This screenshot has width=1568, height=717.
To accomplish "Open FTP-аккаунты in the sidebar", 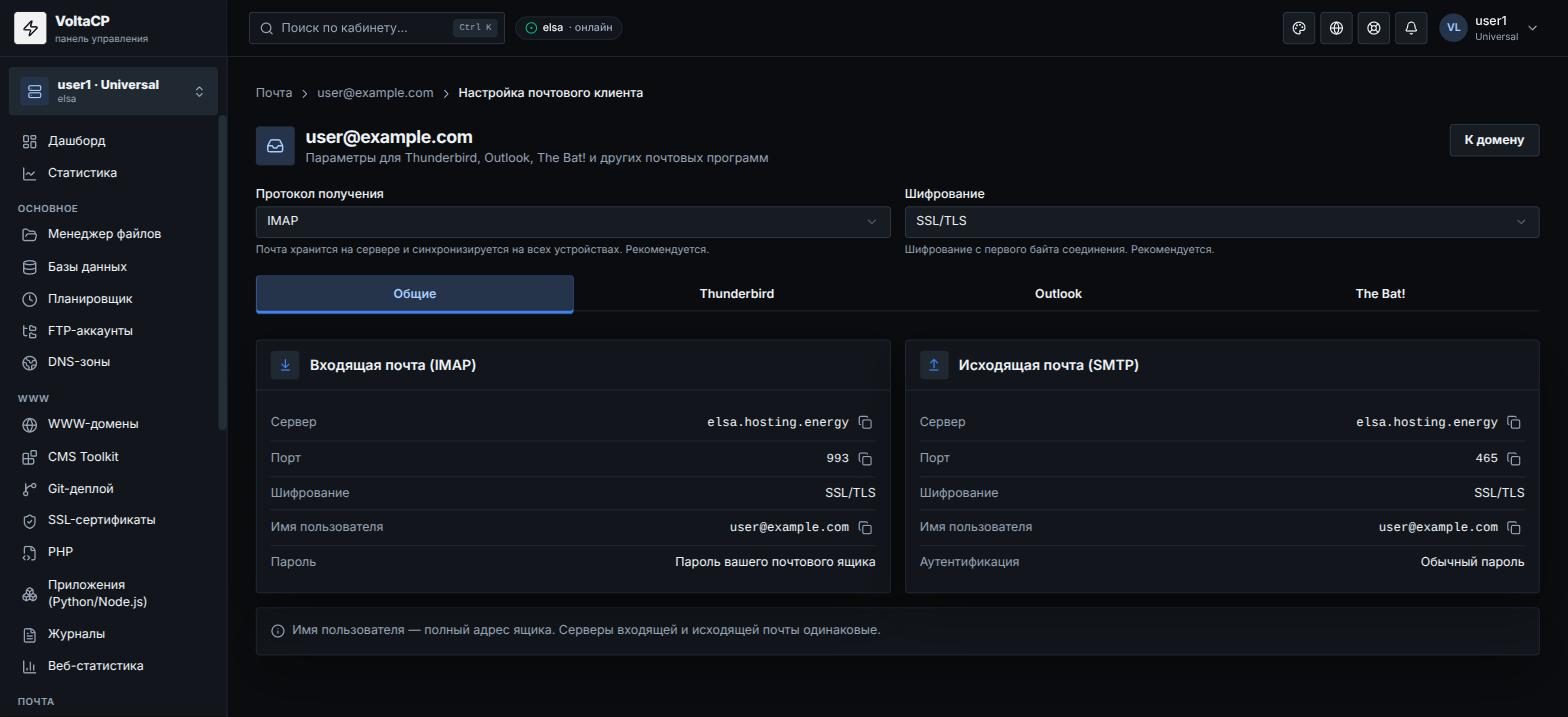I will click(x=113, y=331).
